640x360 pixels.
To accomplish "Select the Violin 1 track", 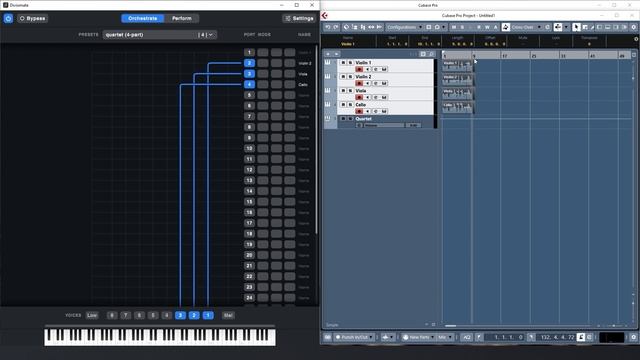I will point(386,66).
